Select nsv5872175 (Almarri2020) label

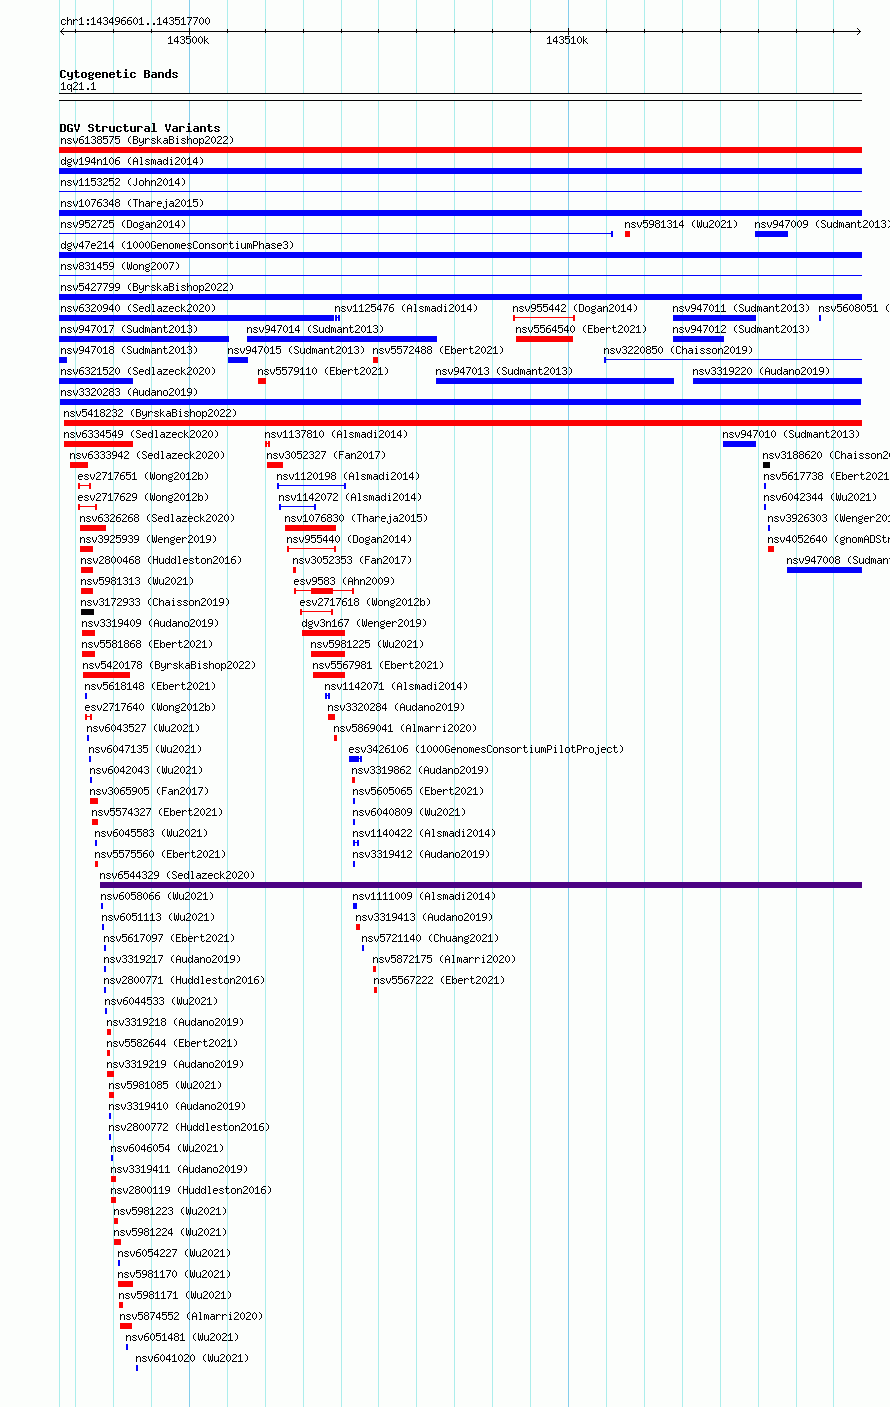point(445,959)
